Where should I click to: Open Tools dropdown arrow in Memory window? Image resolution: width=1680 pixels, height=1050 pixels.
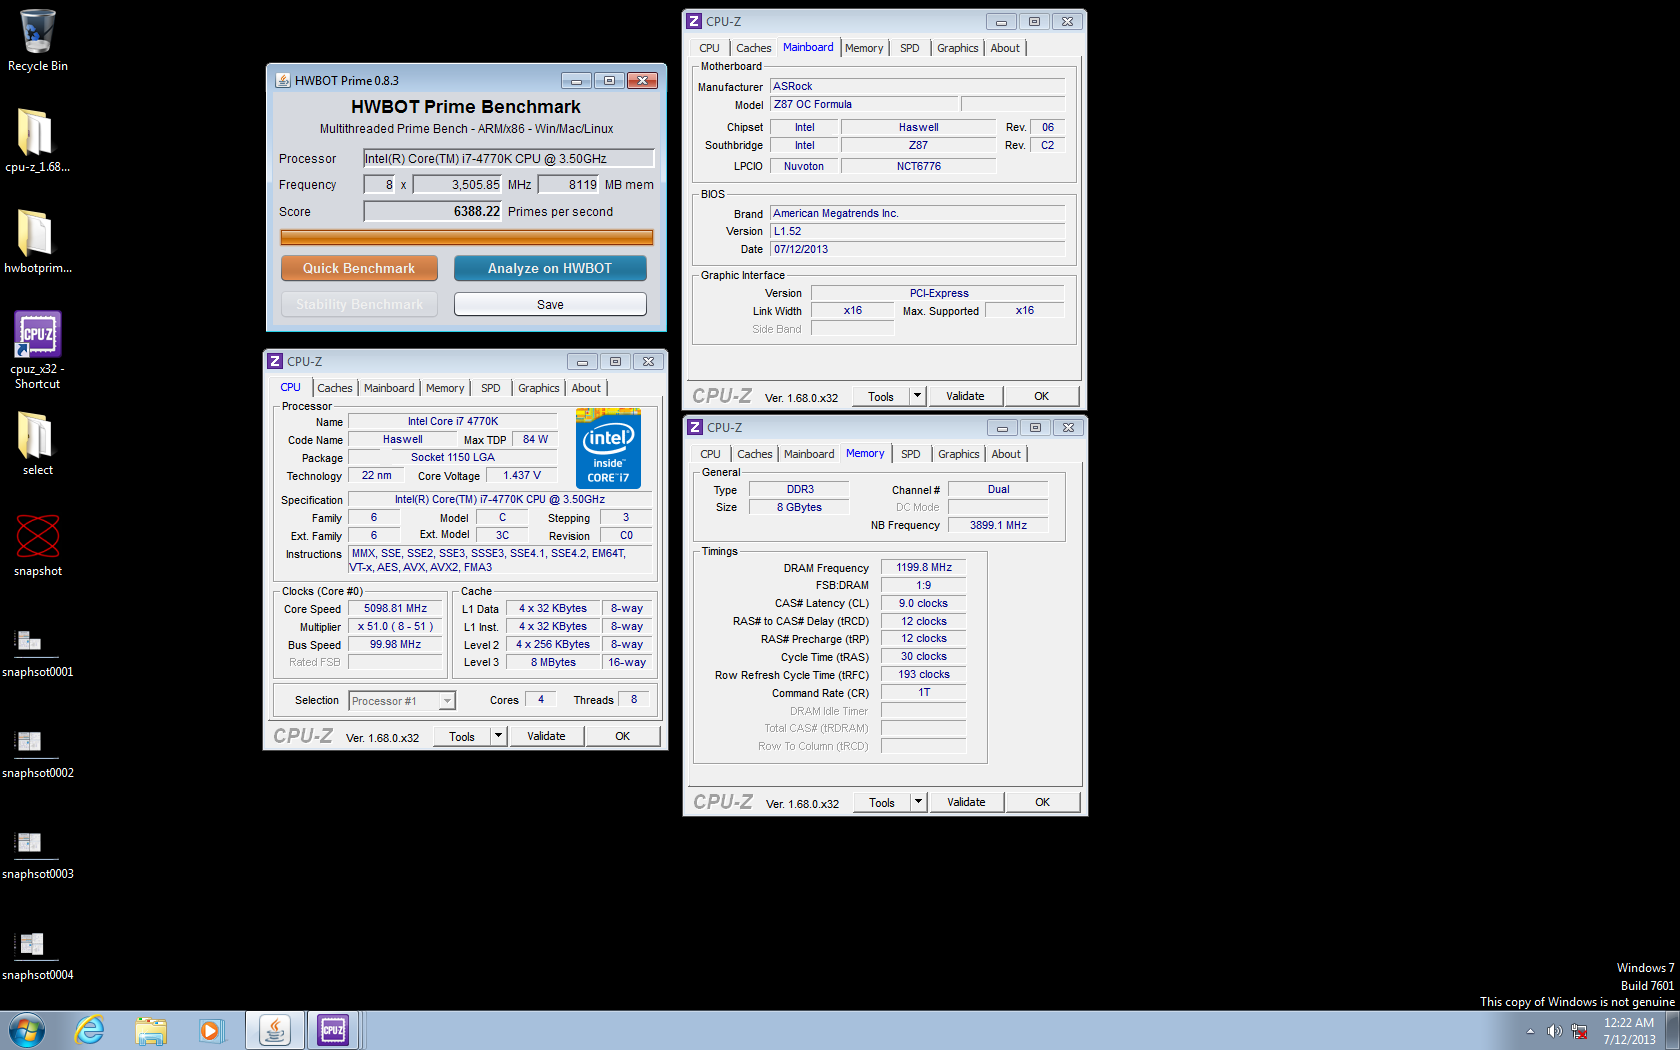(x=918, y=802)
